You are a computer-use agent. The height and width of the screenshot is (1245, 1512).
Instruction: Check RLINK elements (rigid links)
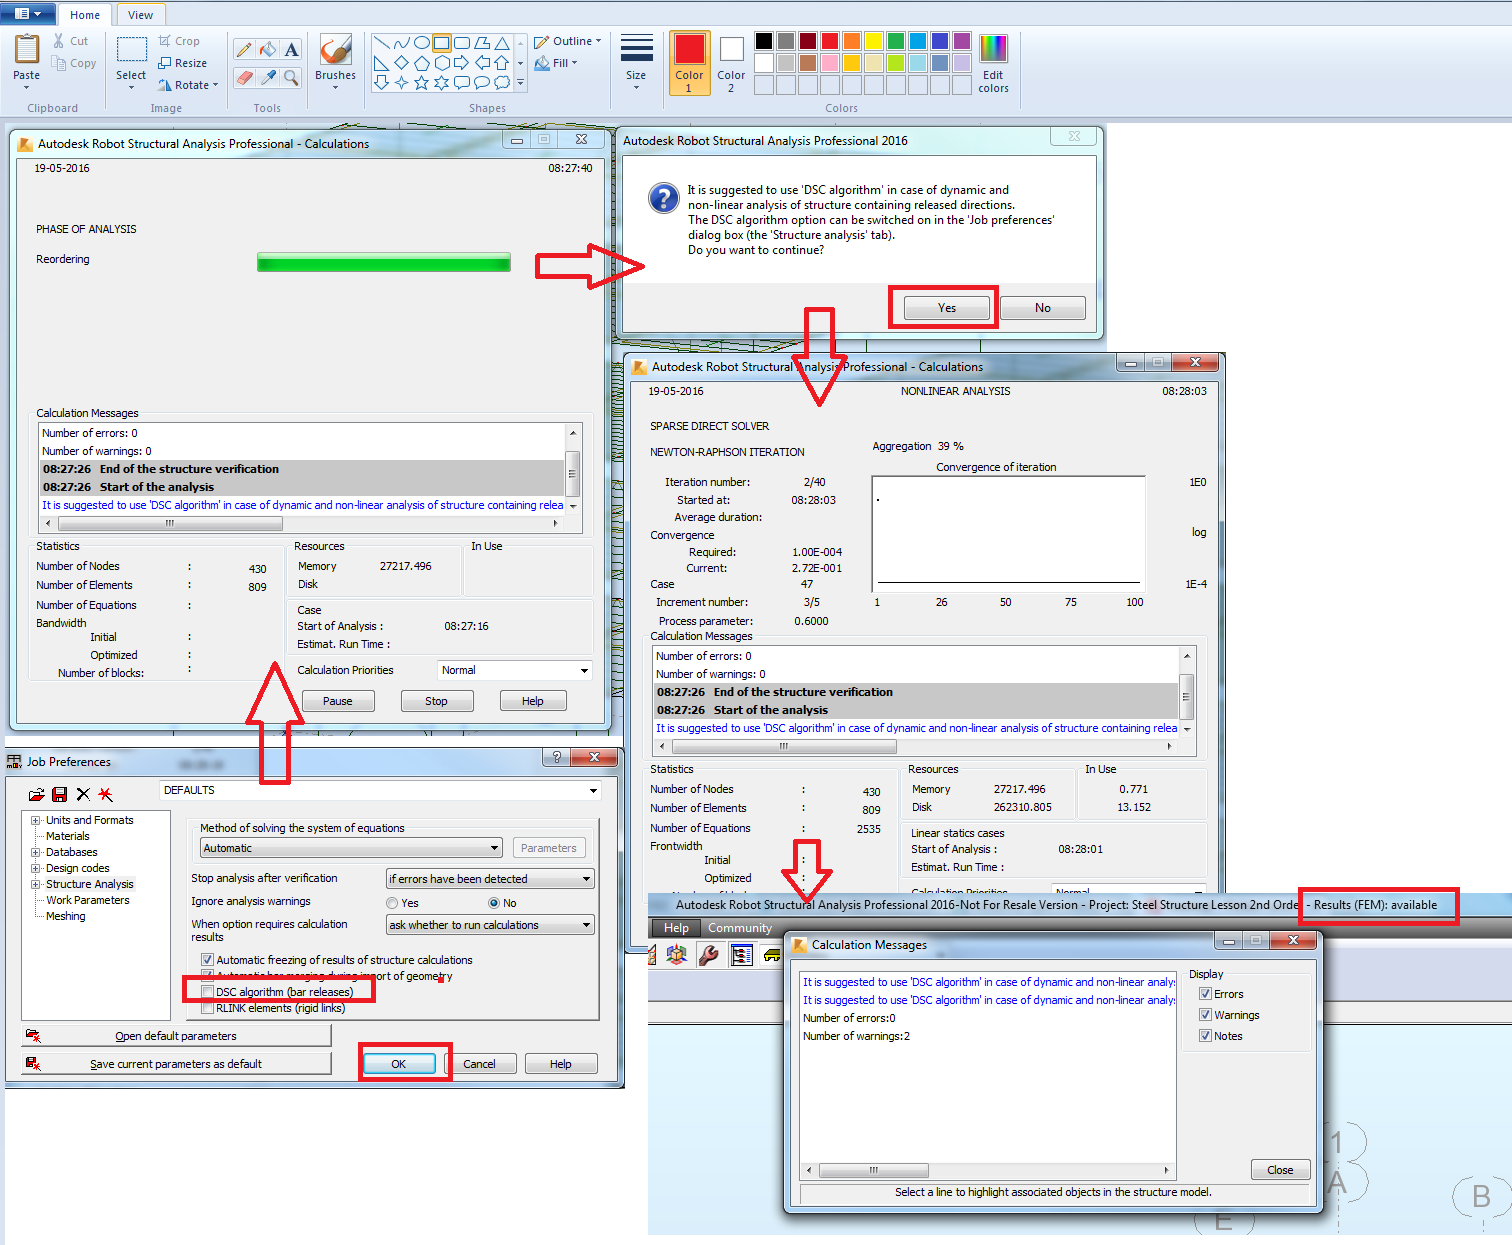click(207, 1007)
